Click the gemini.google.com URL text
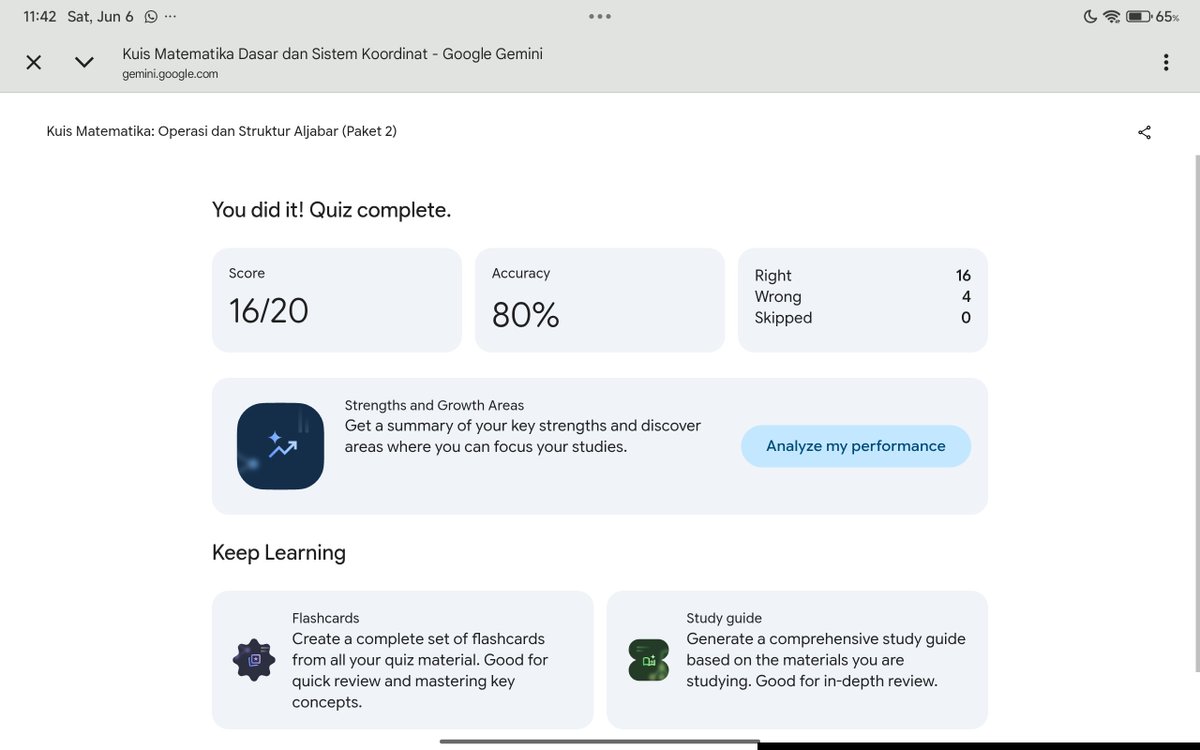The image size is (1200, 750). tap(170, 74)
